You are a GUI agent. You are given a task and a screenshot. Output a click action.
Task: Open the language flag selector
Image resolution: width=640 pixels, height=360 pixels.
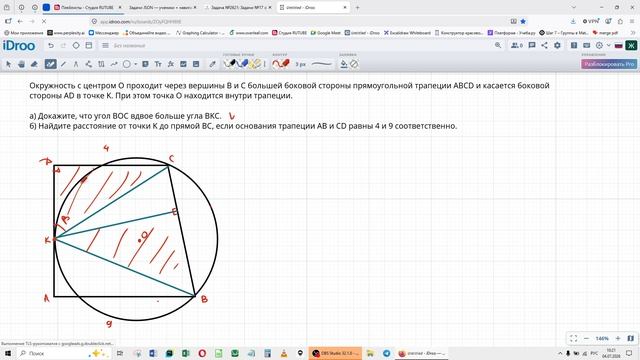619,45
